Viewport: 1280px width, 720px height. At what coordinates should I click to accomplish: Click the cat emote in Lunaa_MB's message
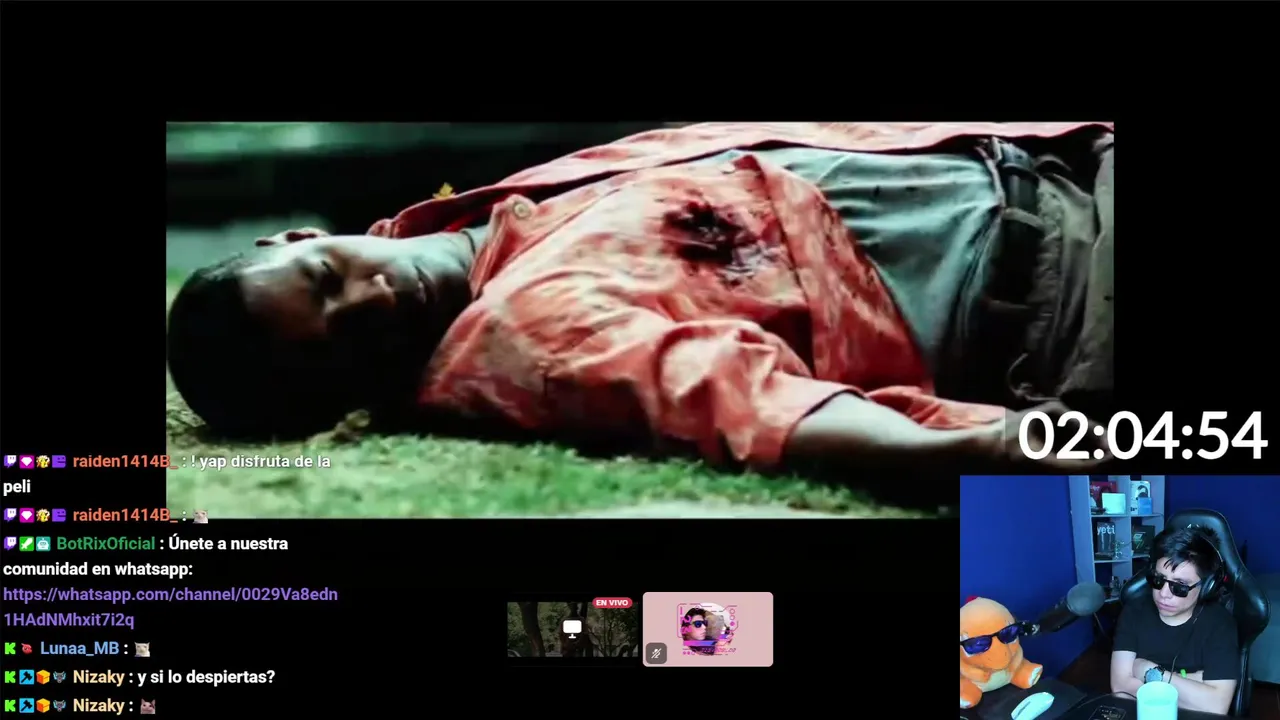(143, 649)
